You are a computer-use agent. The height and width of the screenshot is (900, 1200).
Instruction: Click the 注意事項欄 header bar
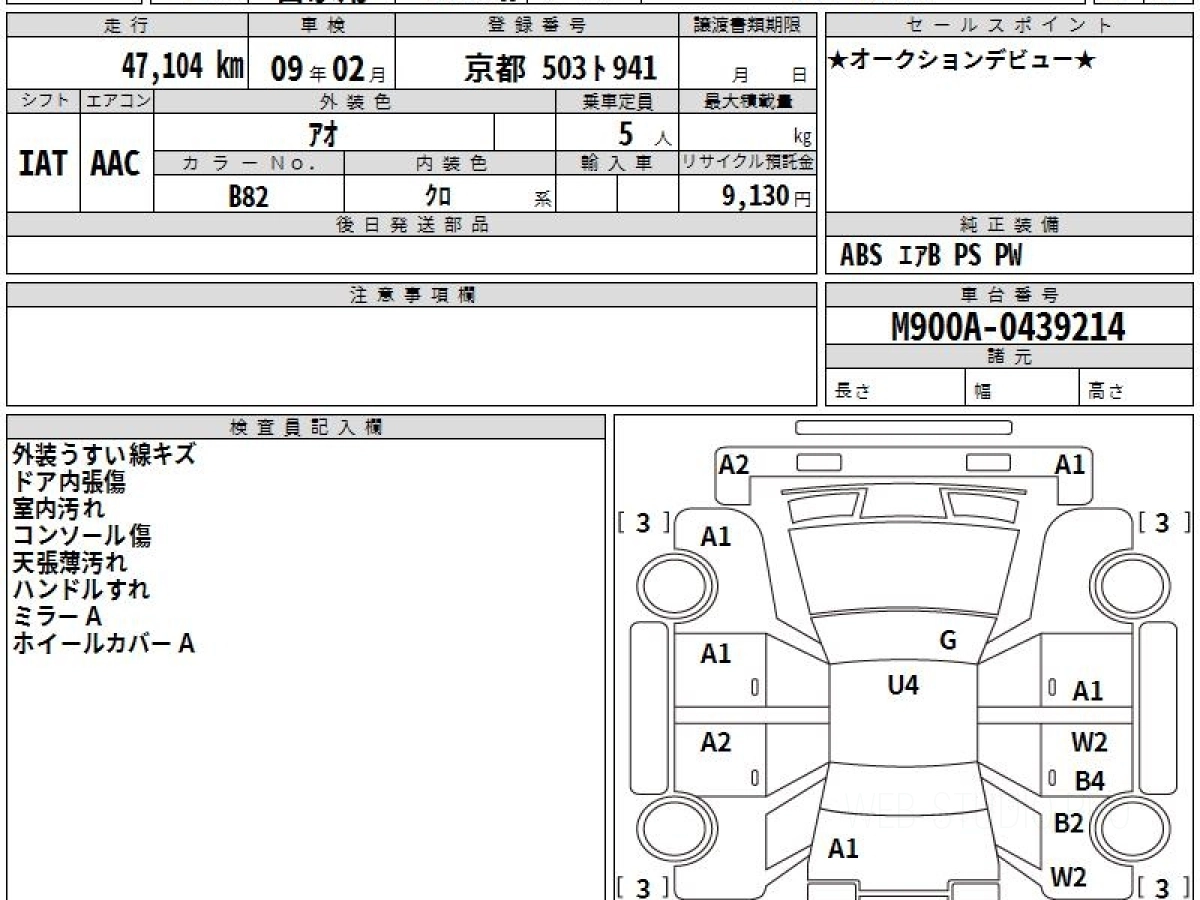click(x=411, y=295)
